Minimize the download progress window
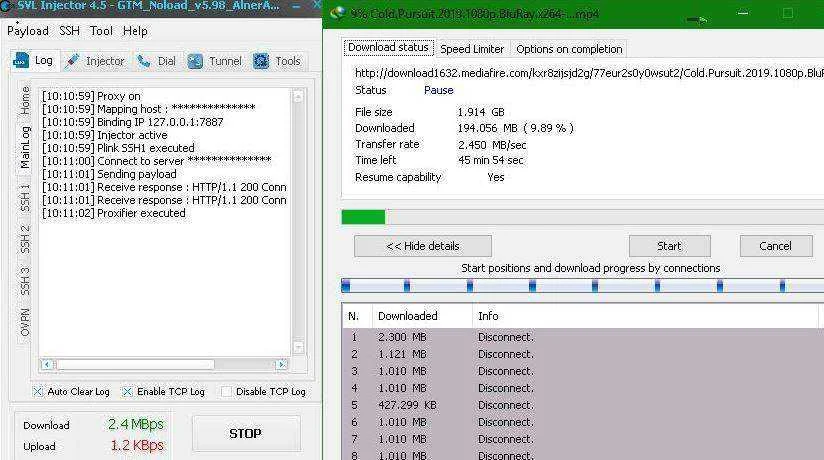The width and height of the screenshot is (824, 460). tap(743, 13)
